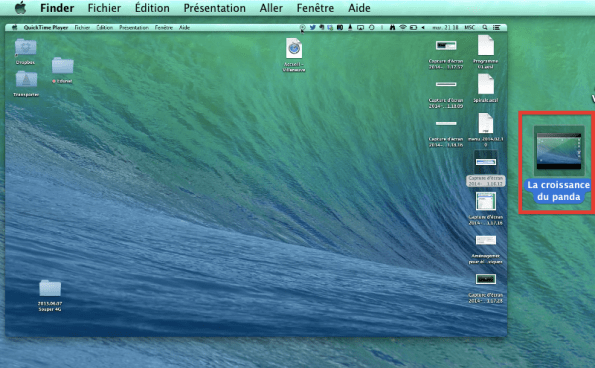
Task: Select the Capture d'écran 1.17.16 thumbnail
Action: [486, 201]
